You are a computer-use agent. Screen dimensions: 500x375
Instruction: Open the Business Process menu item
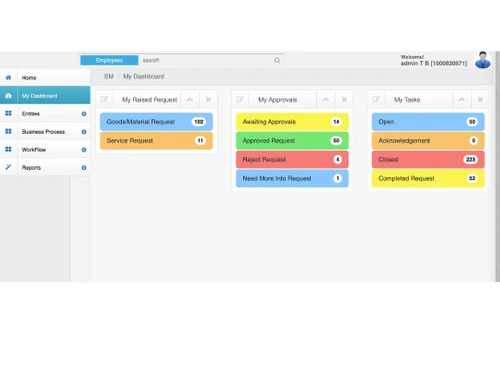(x=45, y=132)
